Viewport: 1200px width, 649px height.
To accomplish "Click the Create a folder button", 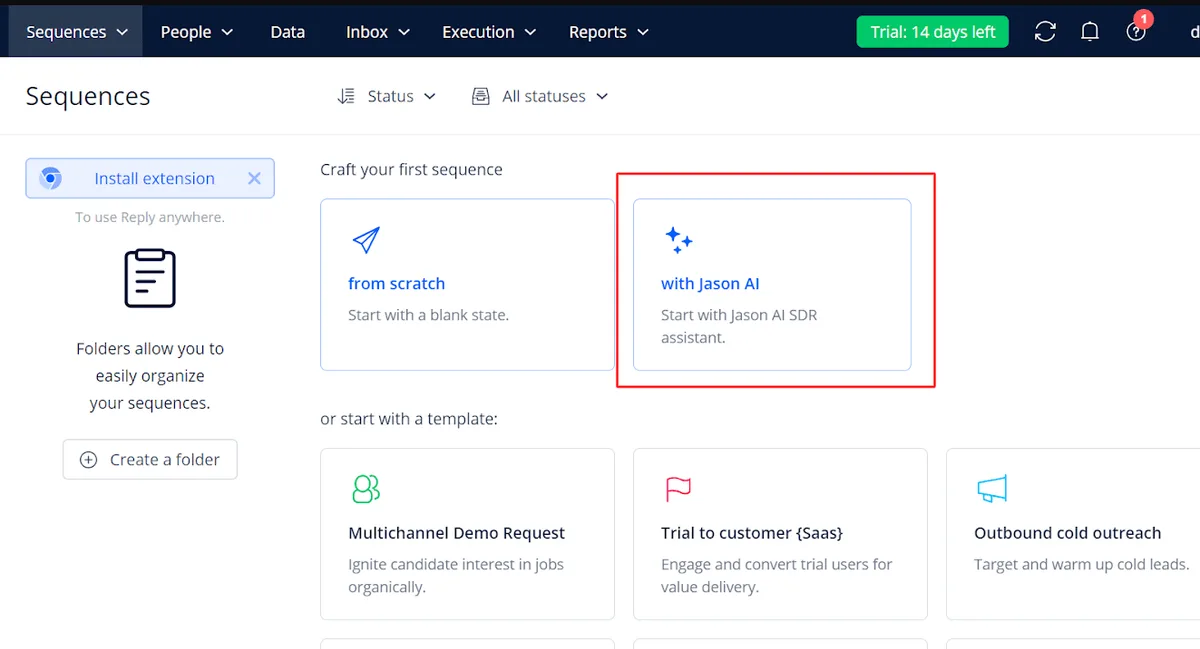I will [149, 459].
